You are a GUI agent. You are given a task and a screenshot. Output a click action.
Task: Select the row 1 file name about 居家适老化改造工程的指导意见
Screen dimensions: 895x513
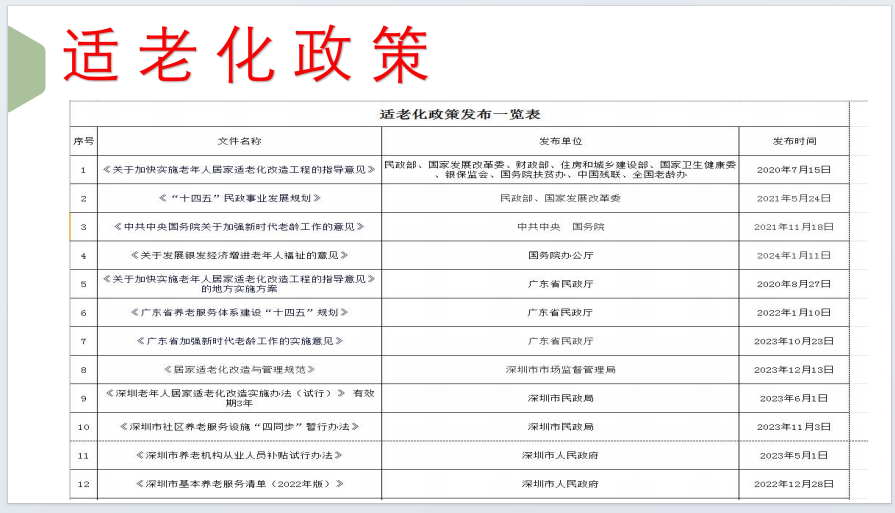click(239, 169)
